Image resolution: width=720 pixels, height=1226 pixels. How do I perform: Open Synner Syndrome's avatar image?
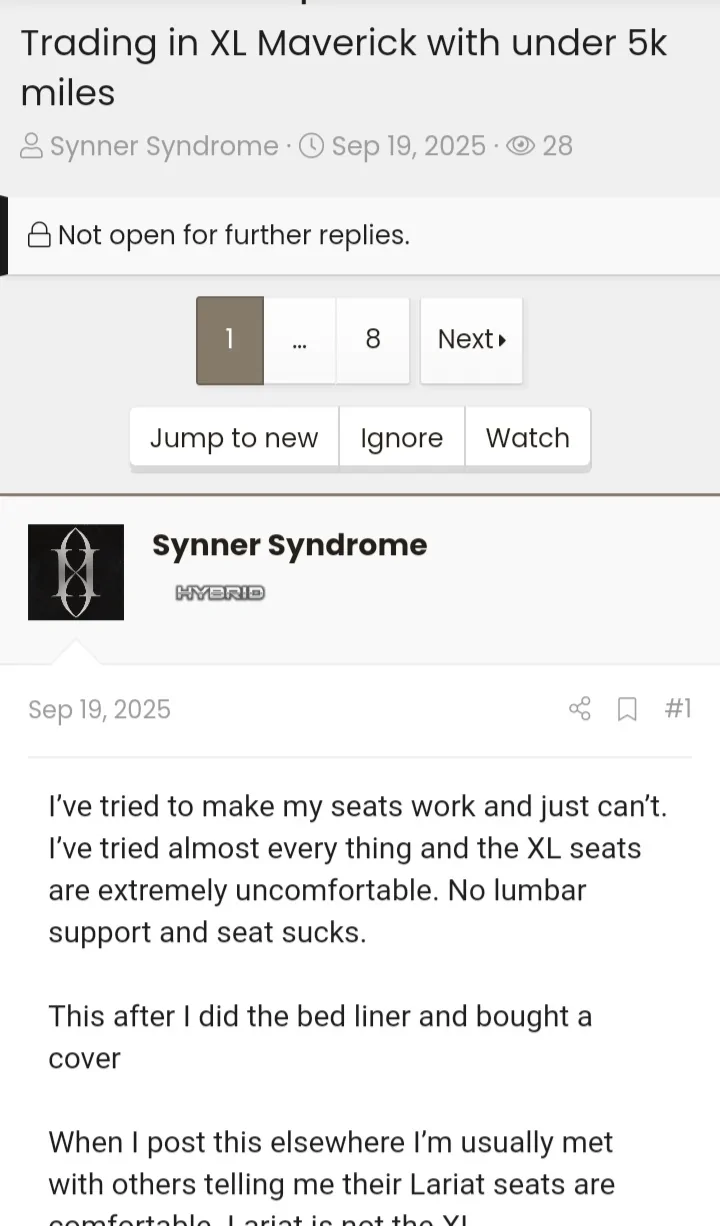point(76,572)
